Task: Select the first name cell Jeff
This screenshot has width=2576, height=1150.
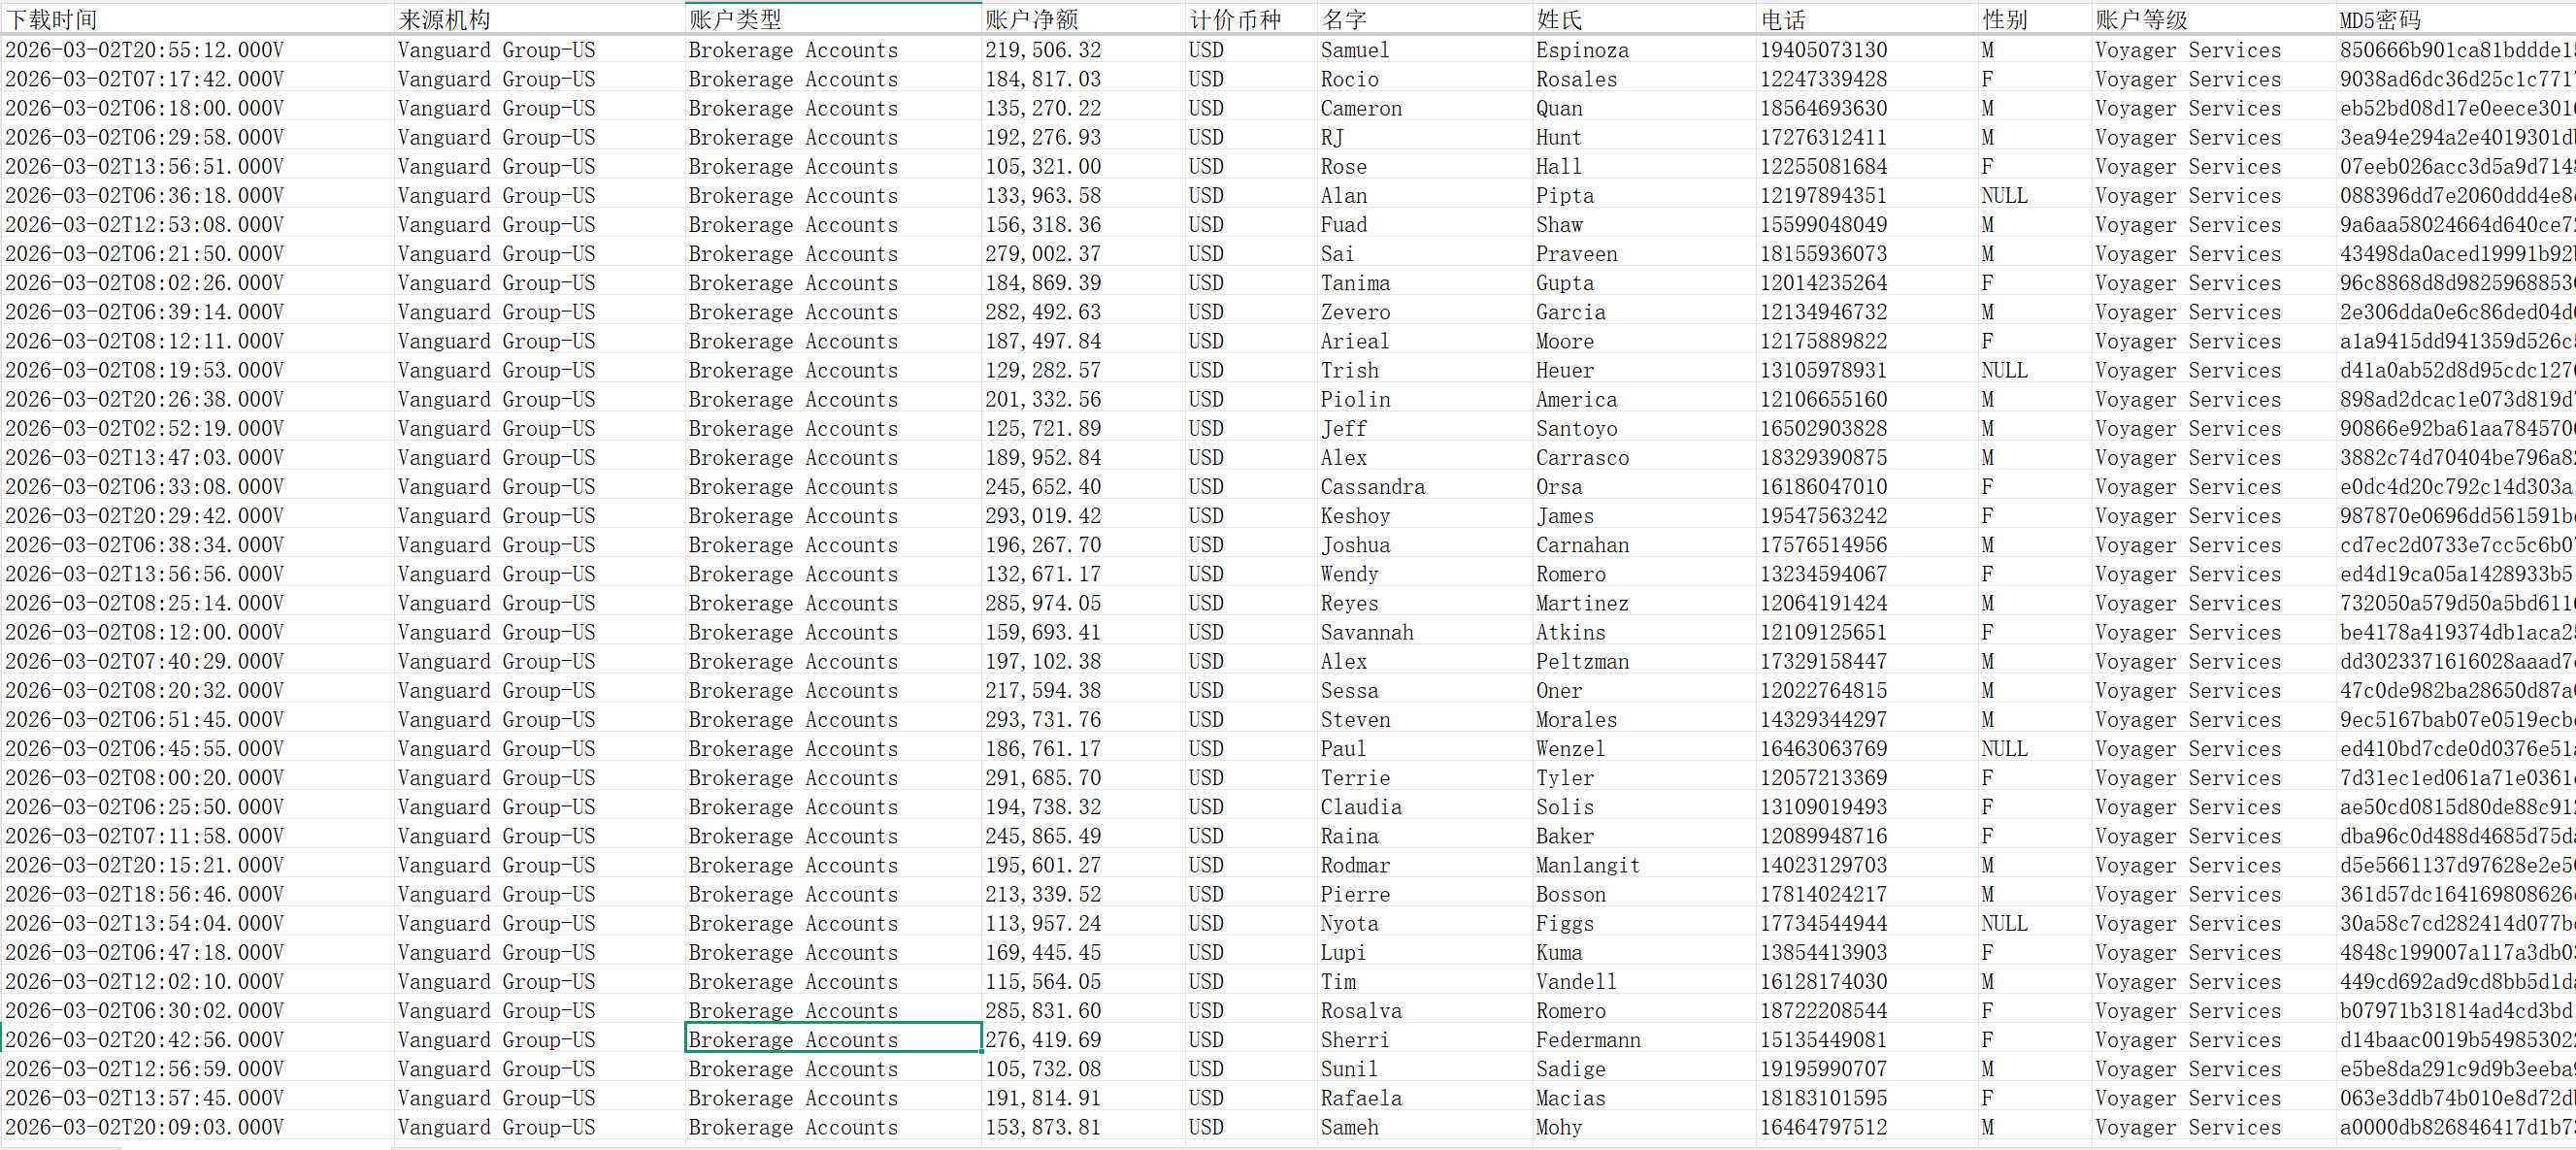Action: (1425, 428)
